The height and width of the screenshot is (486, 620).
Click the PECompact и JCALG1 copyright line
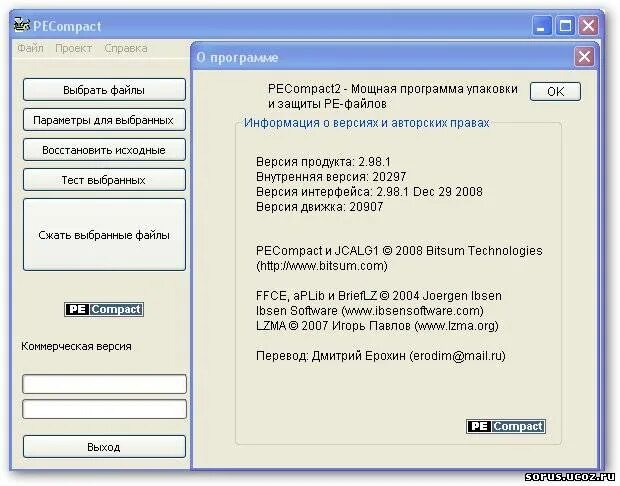point(399,251)
